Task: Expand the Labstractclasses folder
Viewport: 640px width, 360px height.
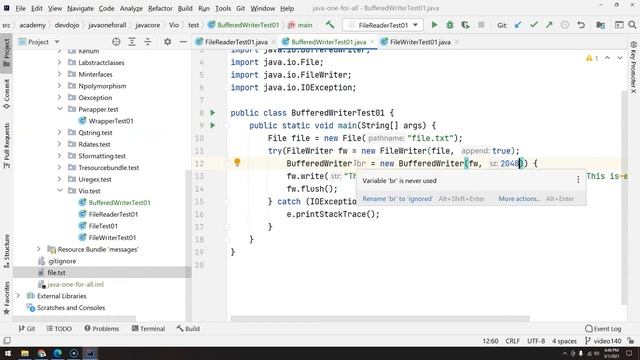Action: tap(60, 62)
